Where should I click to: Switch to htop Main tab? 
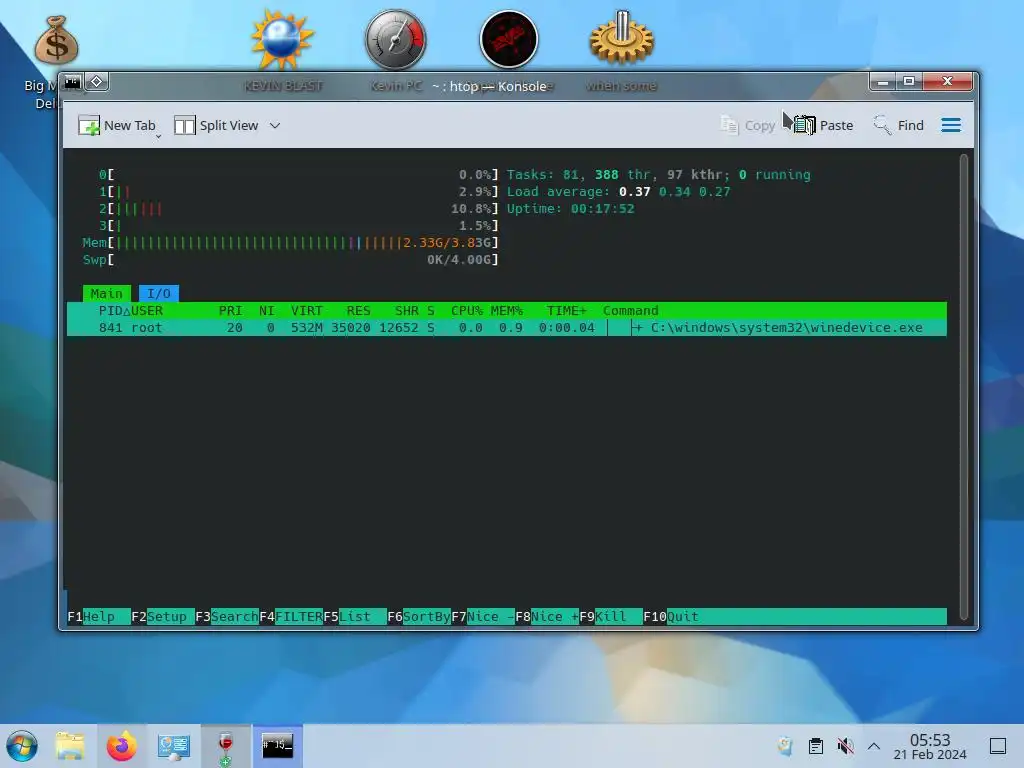pos(106,294)
